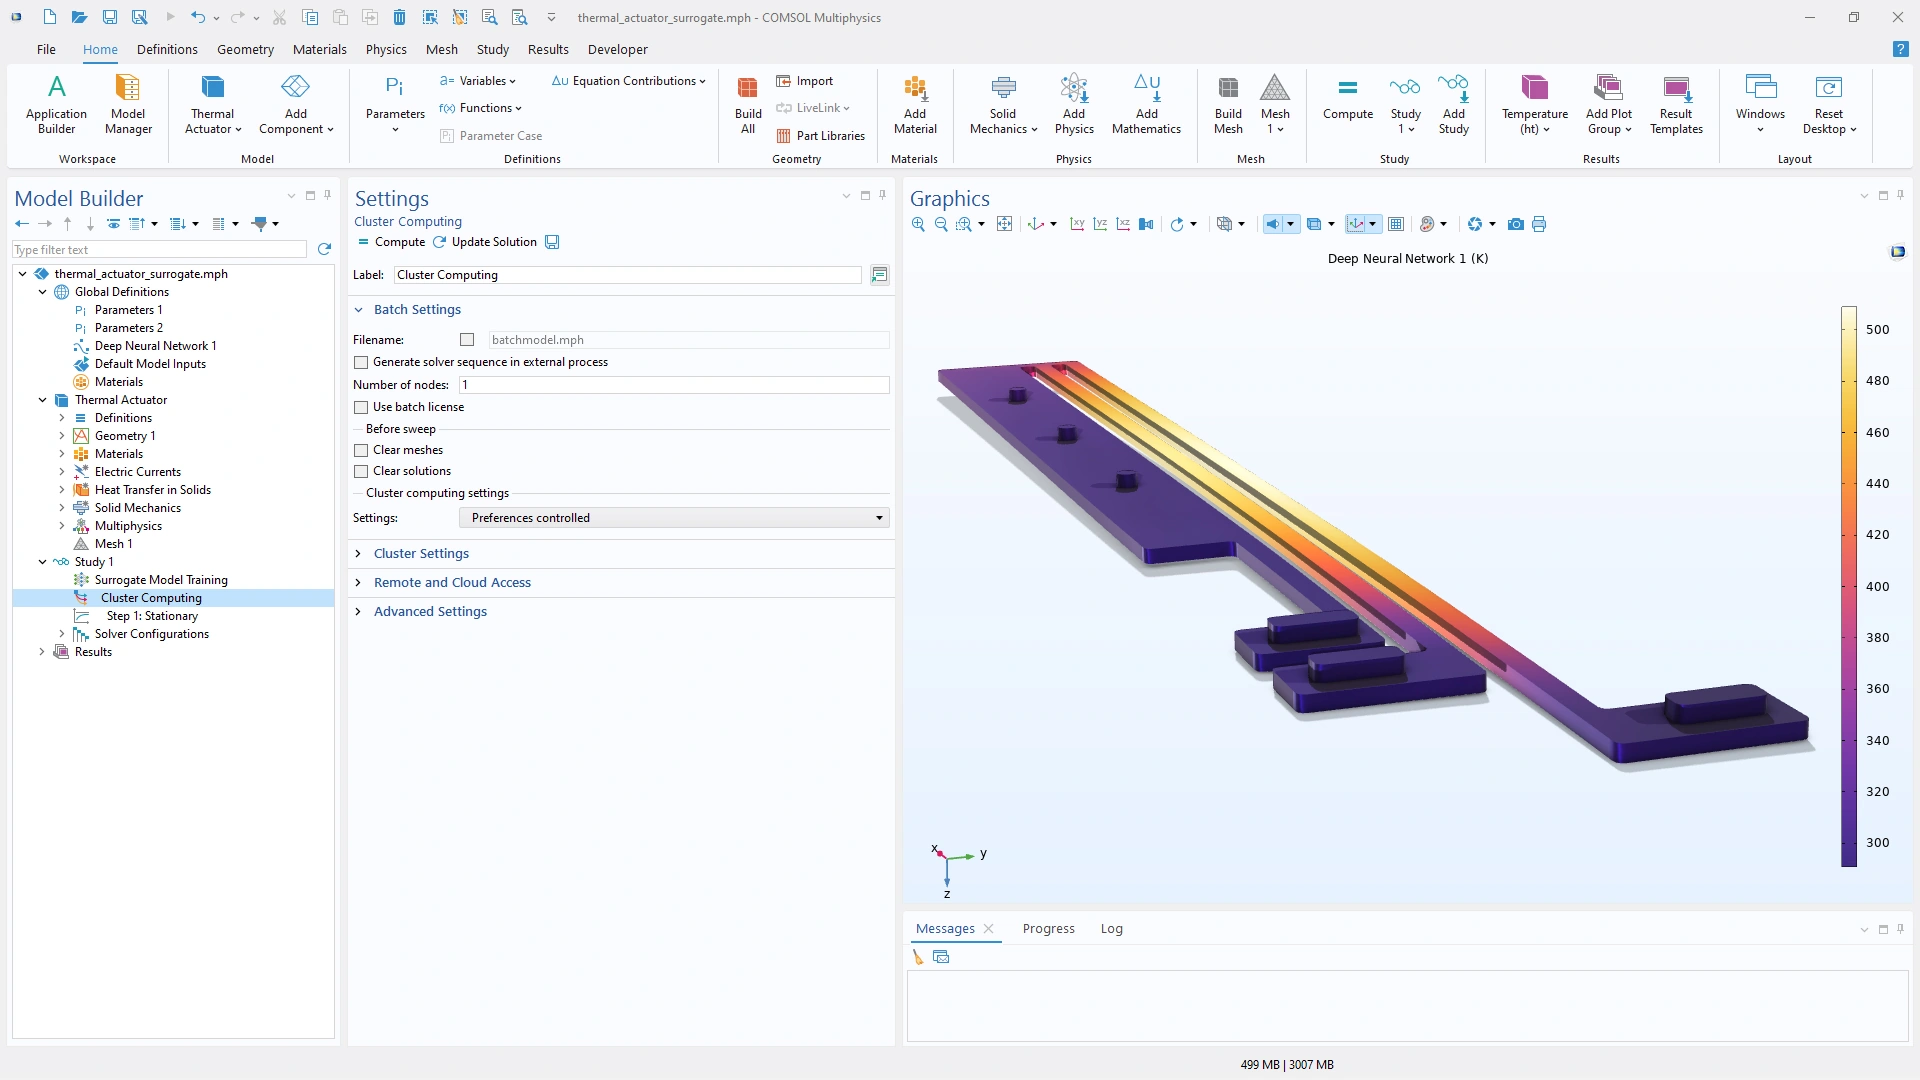Click the Zoom In graphics tool
The height and width of the screenshot is (1080, 1920).
coord(918,224)
